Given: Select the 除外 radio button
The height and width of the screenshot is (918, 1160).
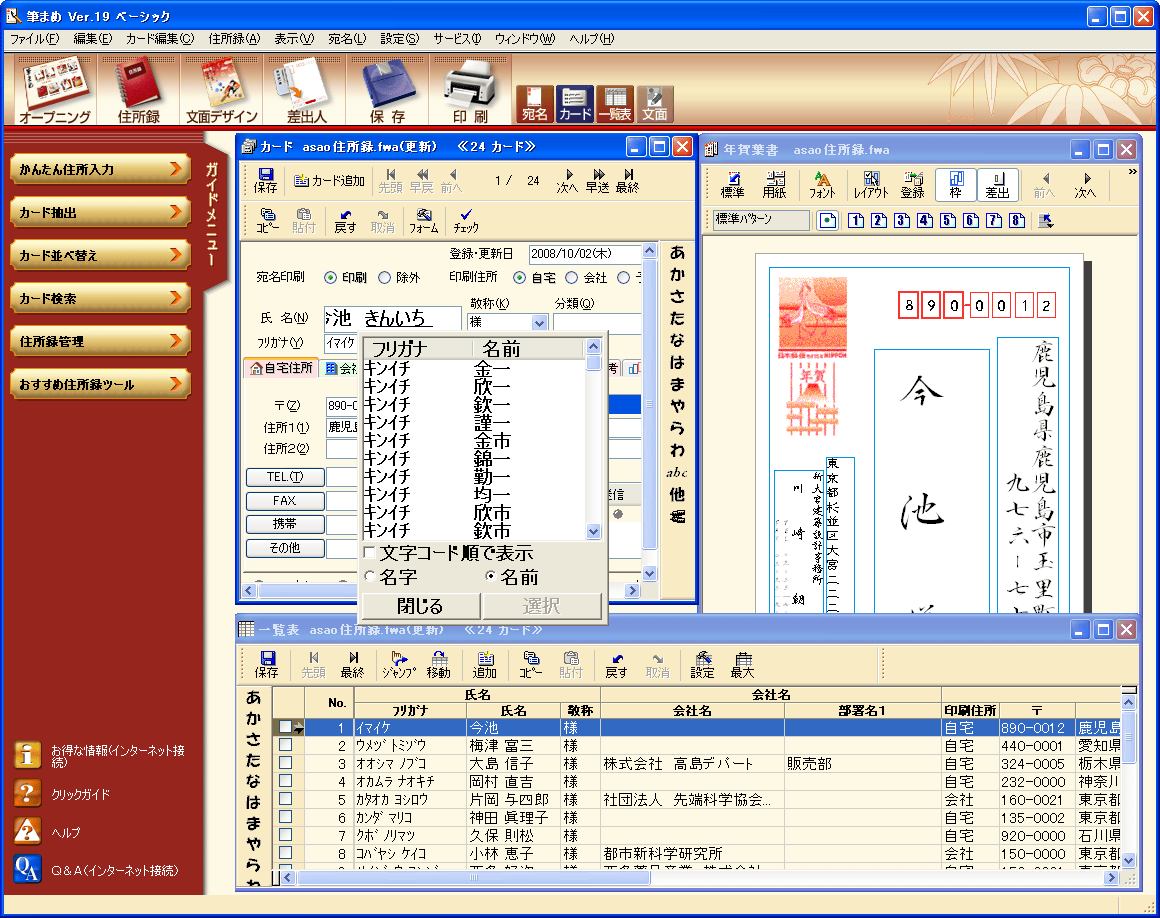Looking at the screenshot, I should [385, 278].
